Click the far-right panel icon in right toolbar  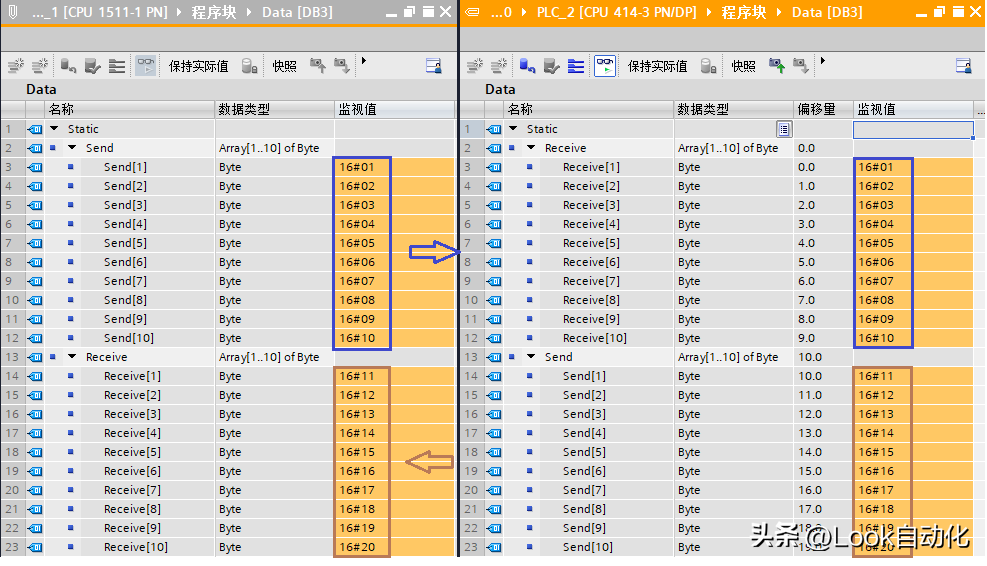click(964, 66)
